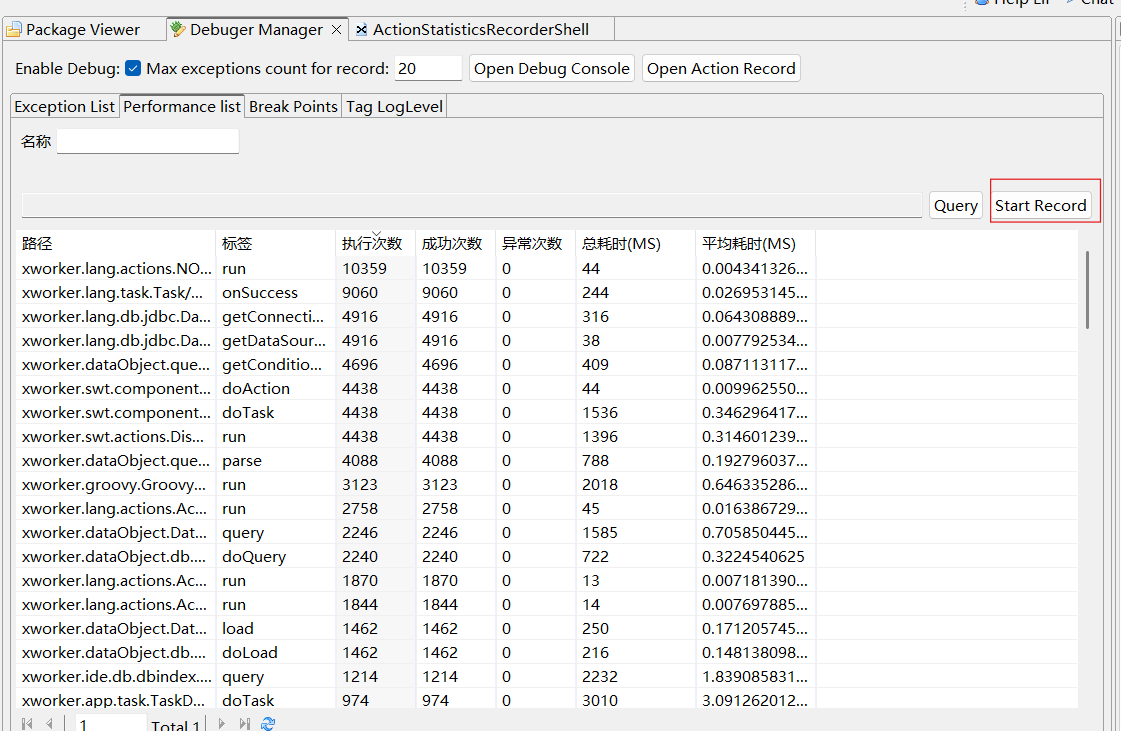
Task: Click total time value 1536
Action: coord(600,413)
